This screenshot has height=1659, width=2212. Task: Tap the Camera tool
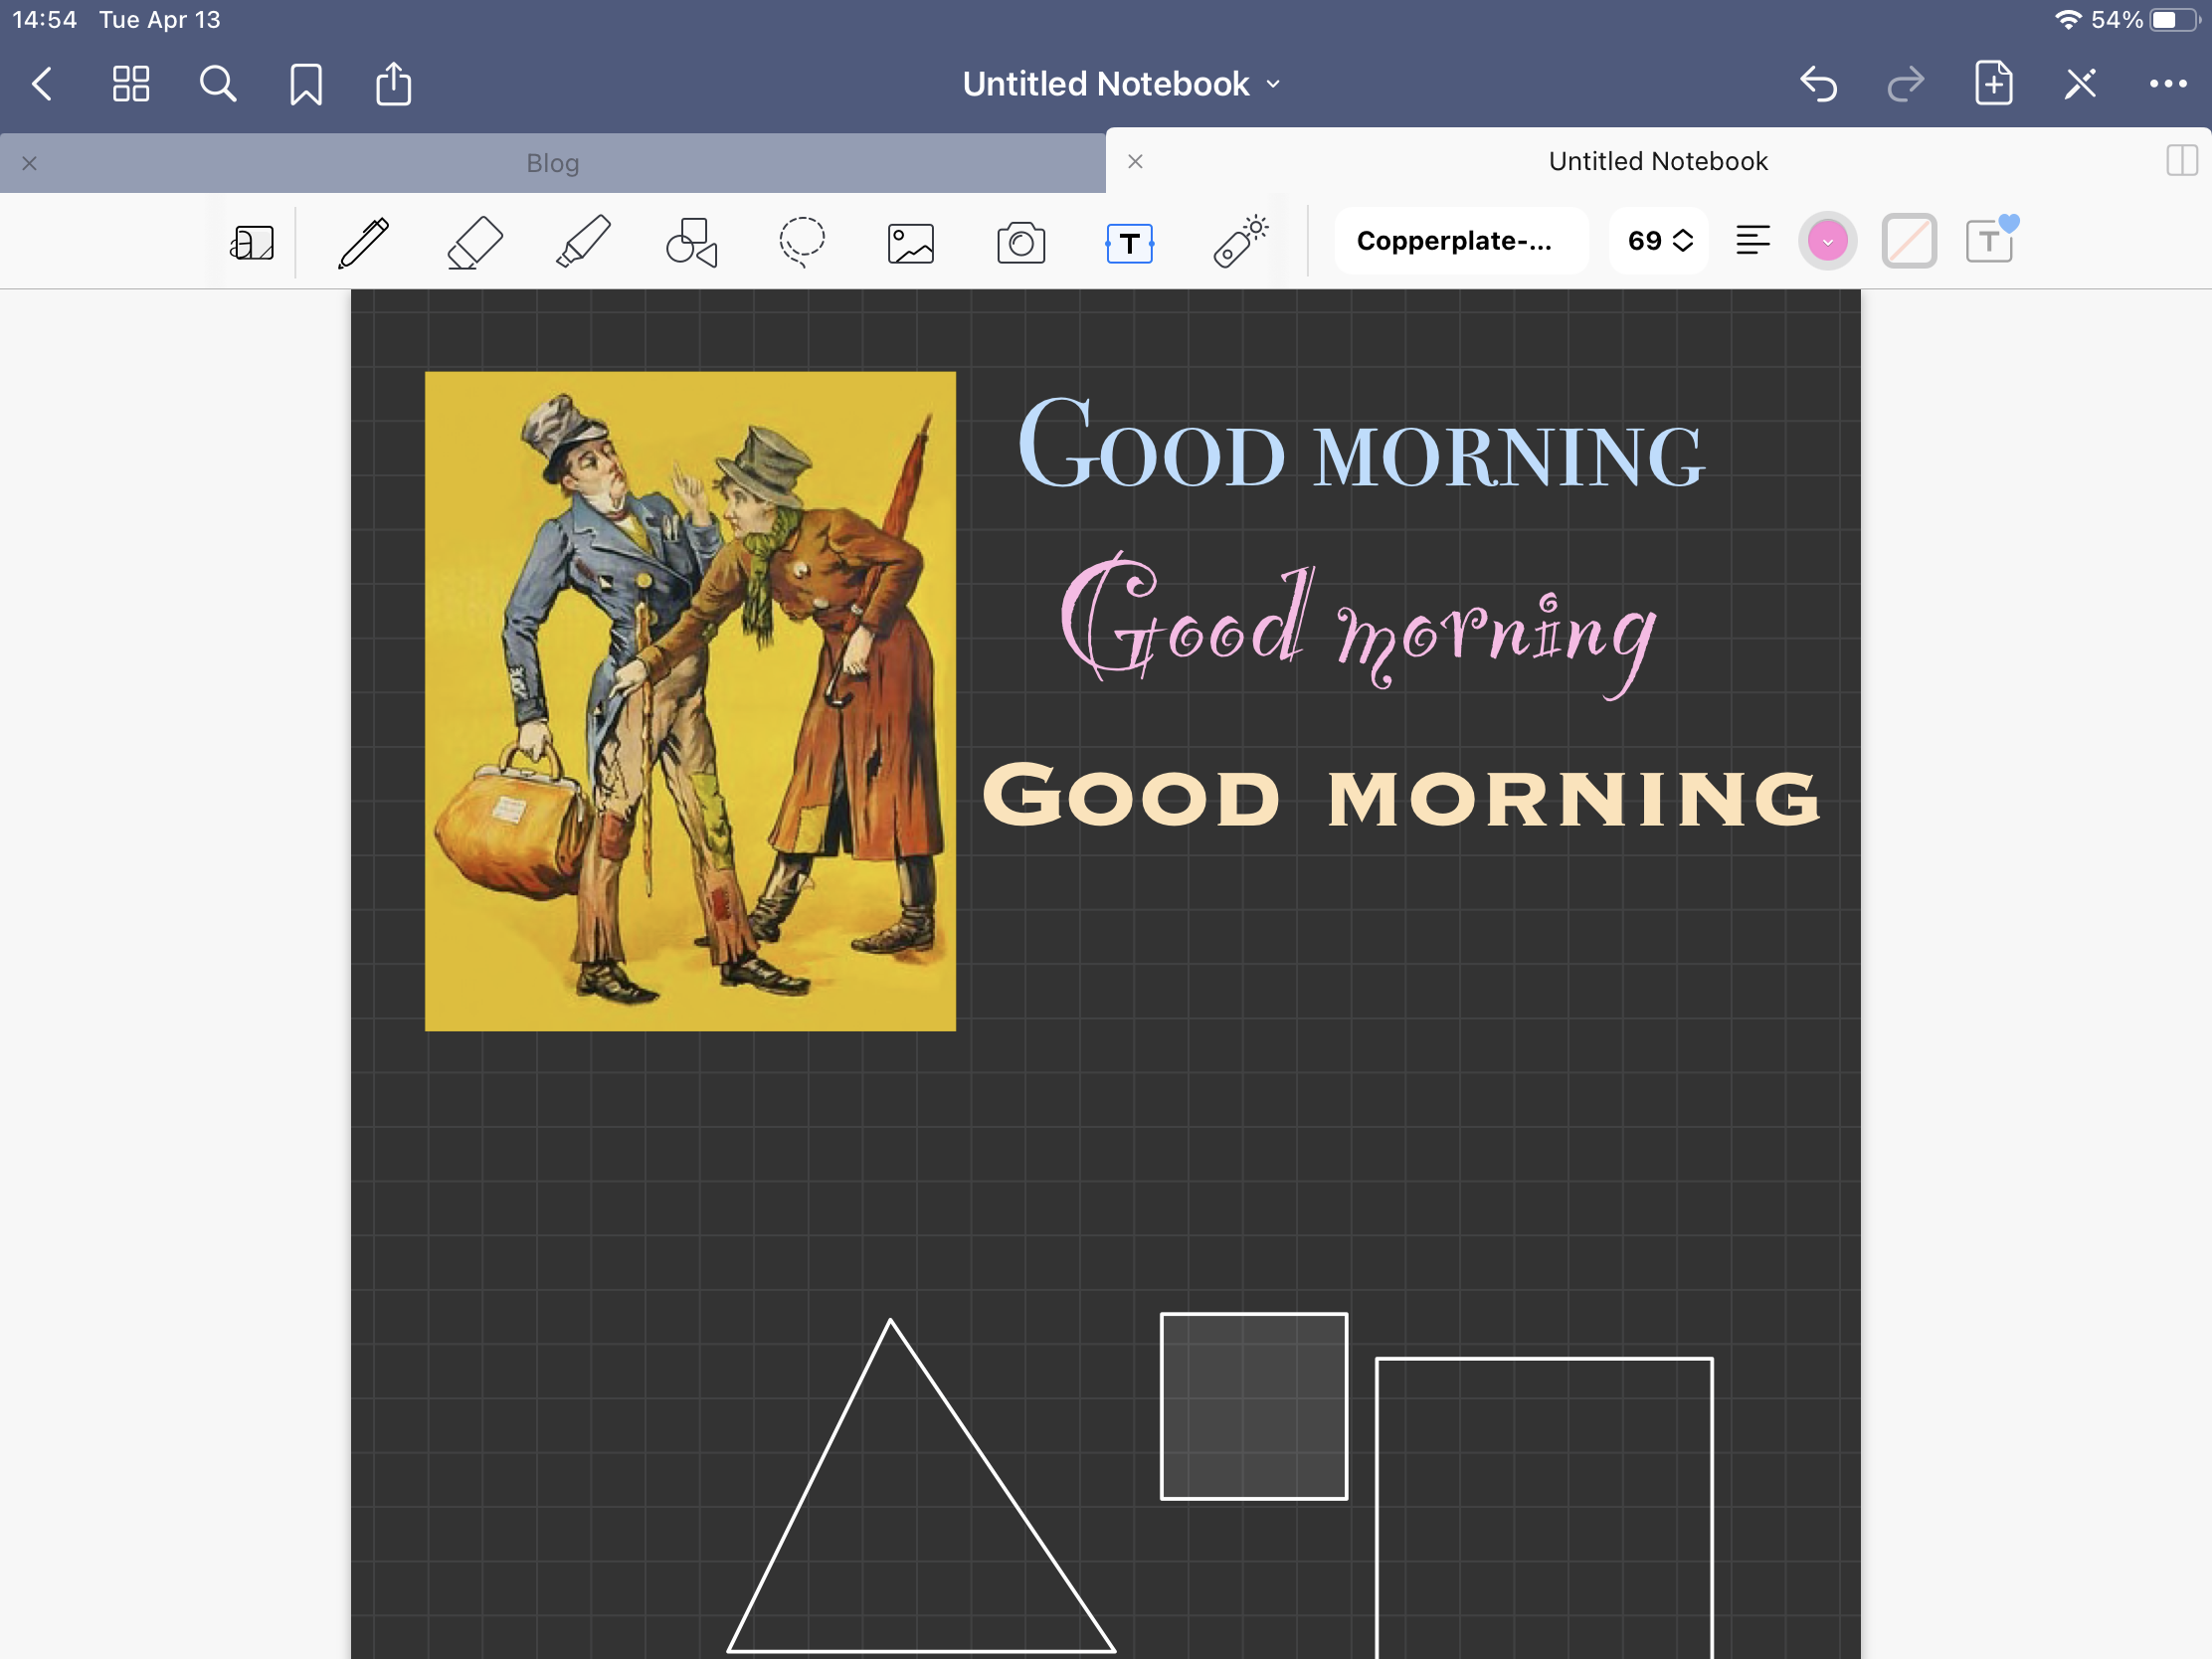pos(1021,242)
